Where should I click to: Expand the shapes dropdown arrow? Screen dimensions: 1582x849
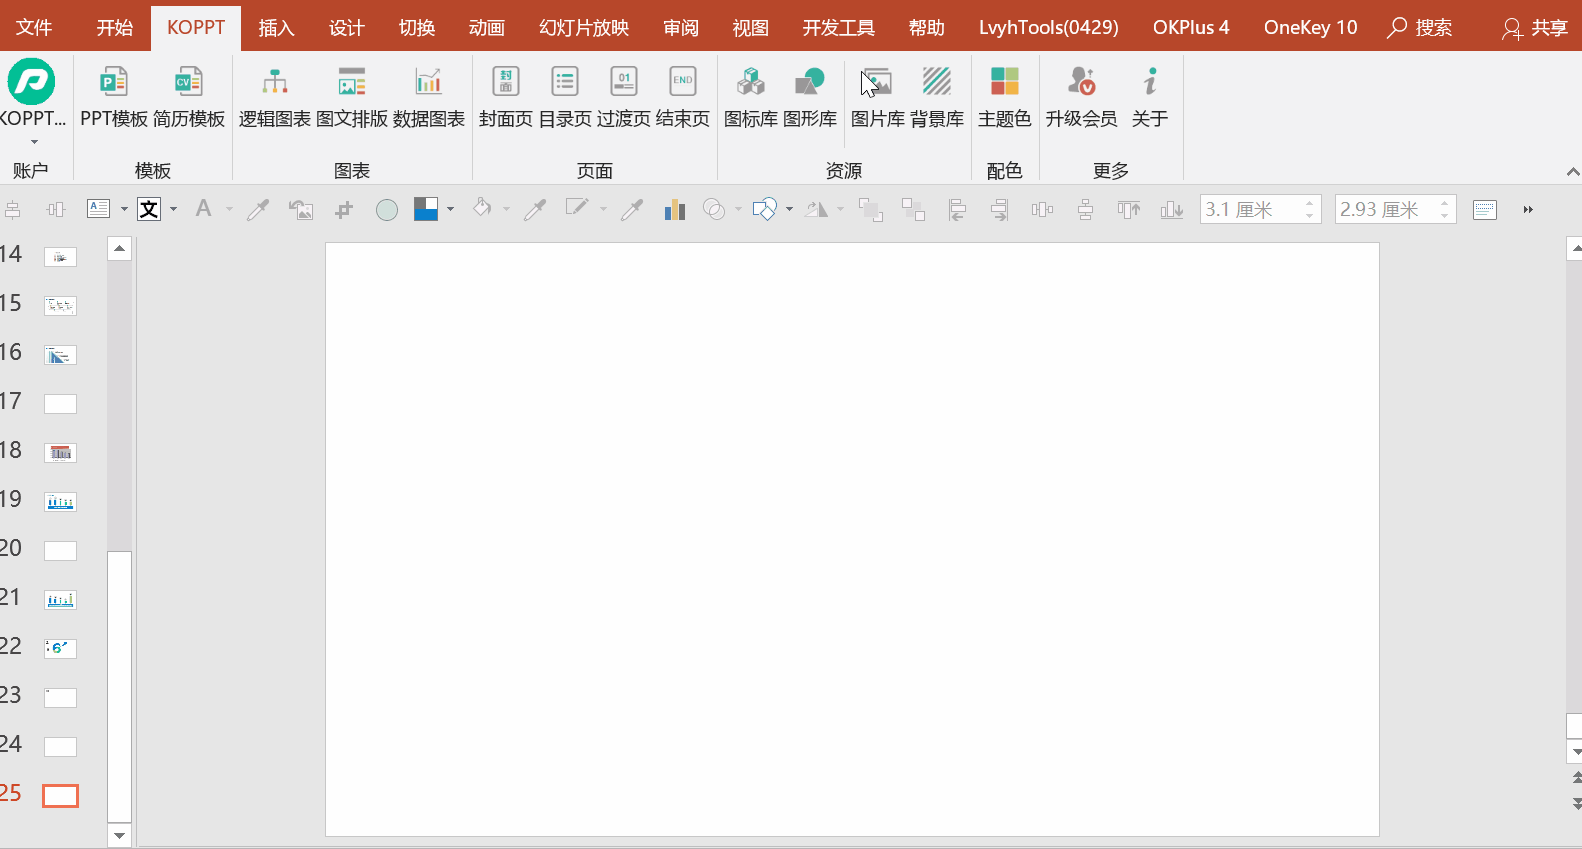click(x=790, y=209)
